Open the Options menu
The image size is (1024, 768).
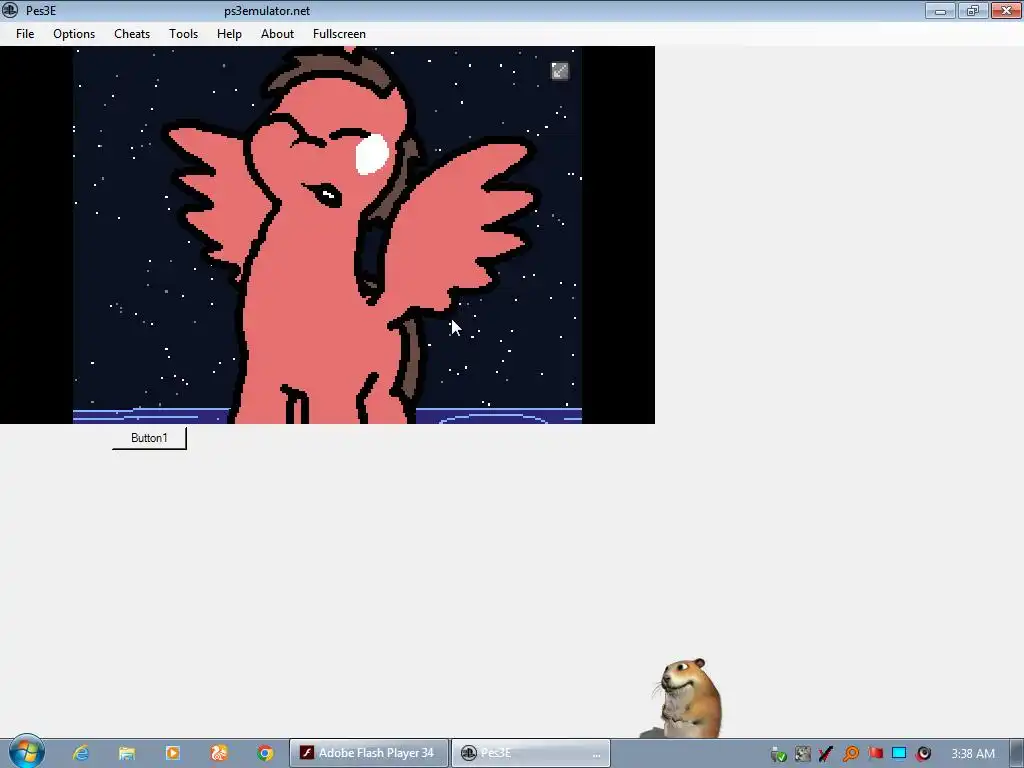74,34
